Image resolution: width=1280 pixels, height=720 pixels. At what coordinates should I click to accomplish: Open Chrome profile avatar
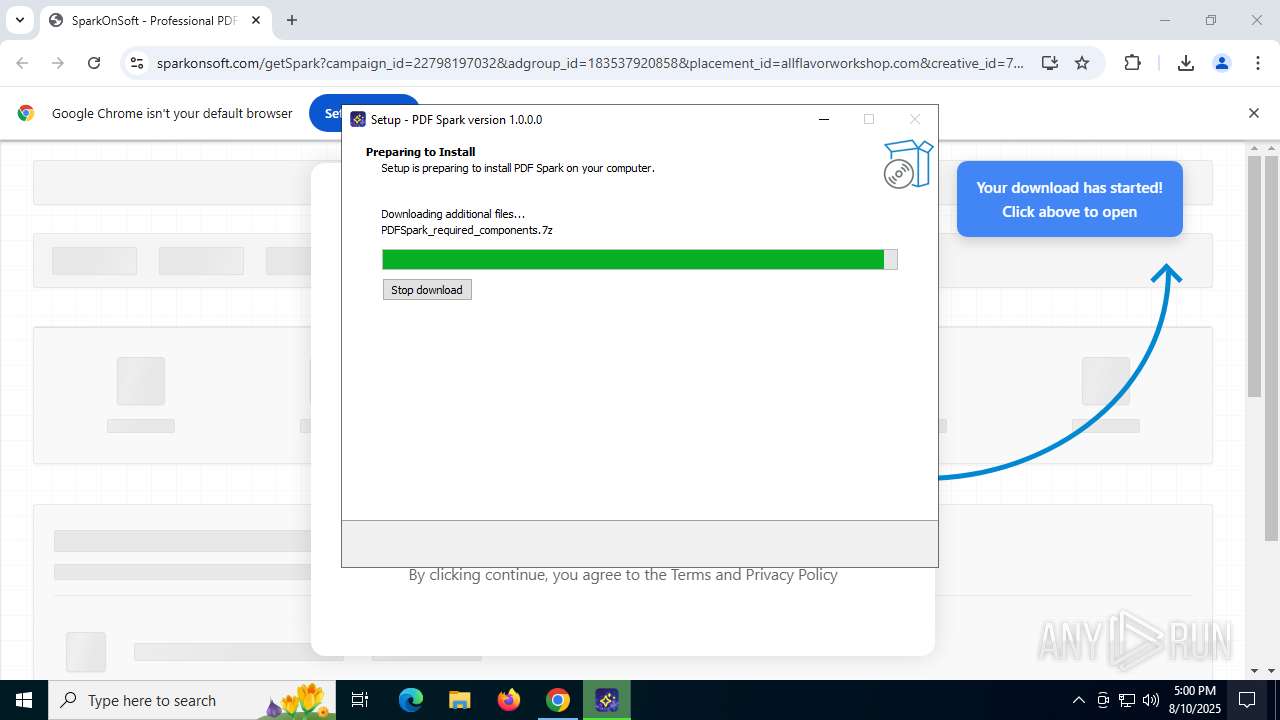pos(1222,63)
